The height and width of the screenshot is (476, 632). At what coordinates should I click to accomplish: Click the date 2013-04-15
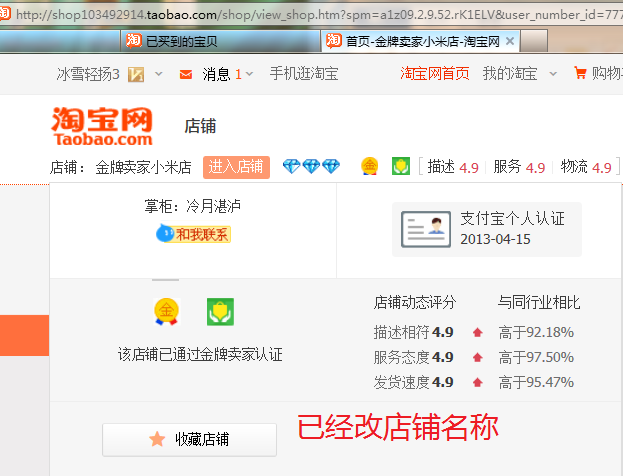495,239
